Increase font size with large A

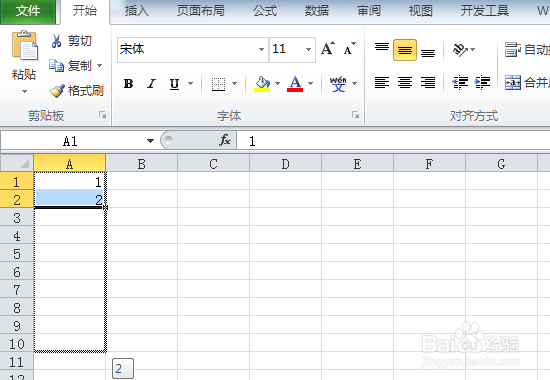(328, 49)
